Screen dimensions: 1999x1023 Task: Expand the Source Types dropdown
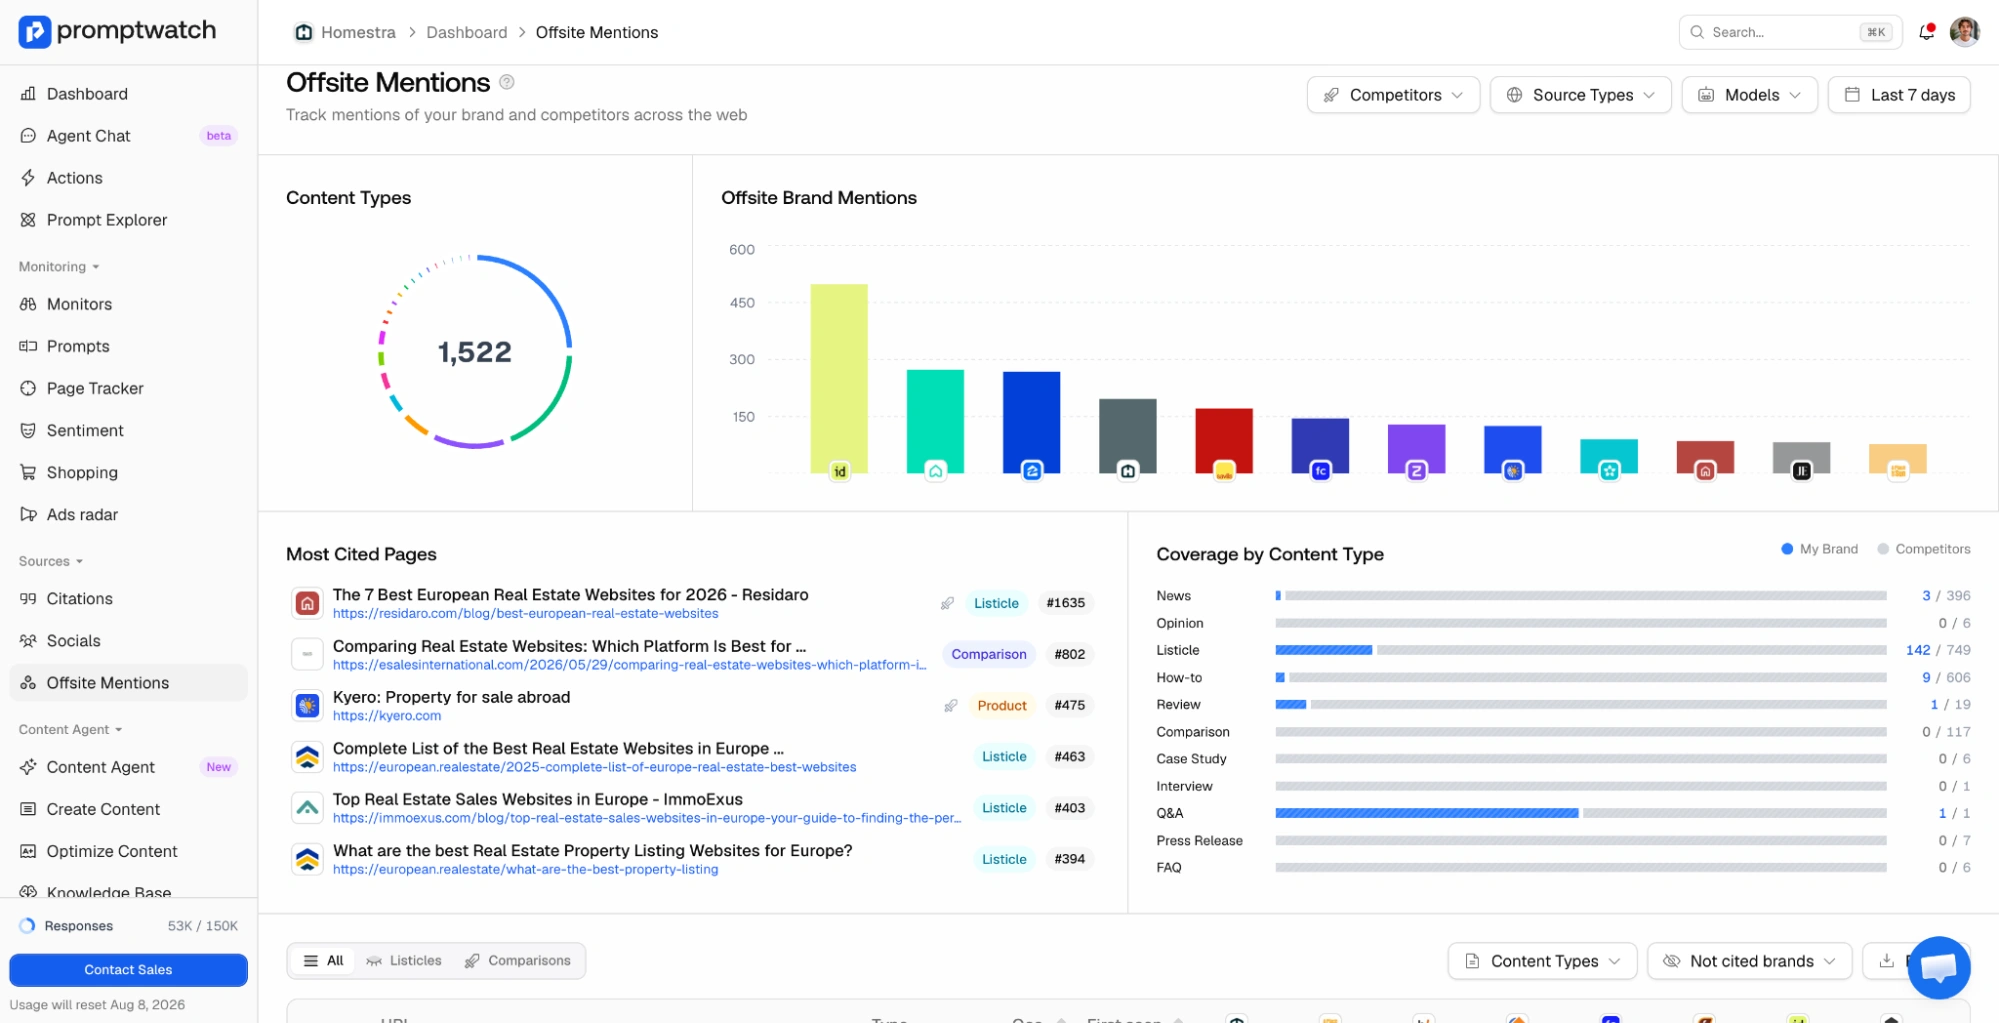1580,95
